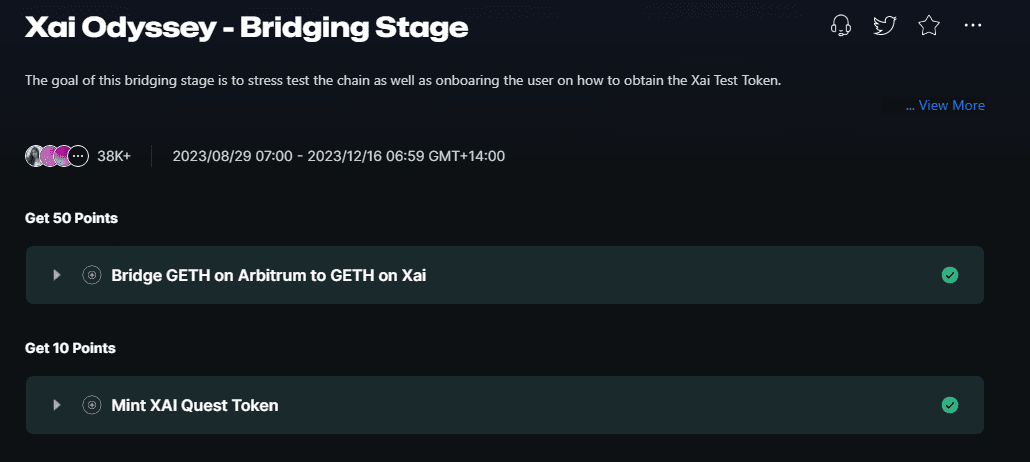The width and height of the screenshot is (1030, 462).
Task: Expand the Mint XAI Quest Token arrow
Action: tap(57, 405)
